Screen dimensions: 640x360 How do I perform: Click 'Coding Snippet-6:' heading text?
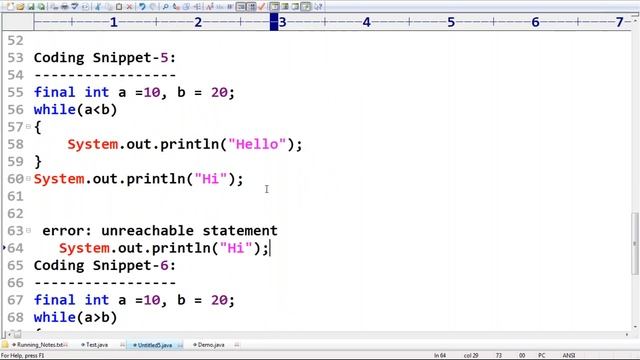pyautogui.click(x=104, y=265)
